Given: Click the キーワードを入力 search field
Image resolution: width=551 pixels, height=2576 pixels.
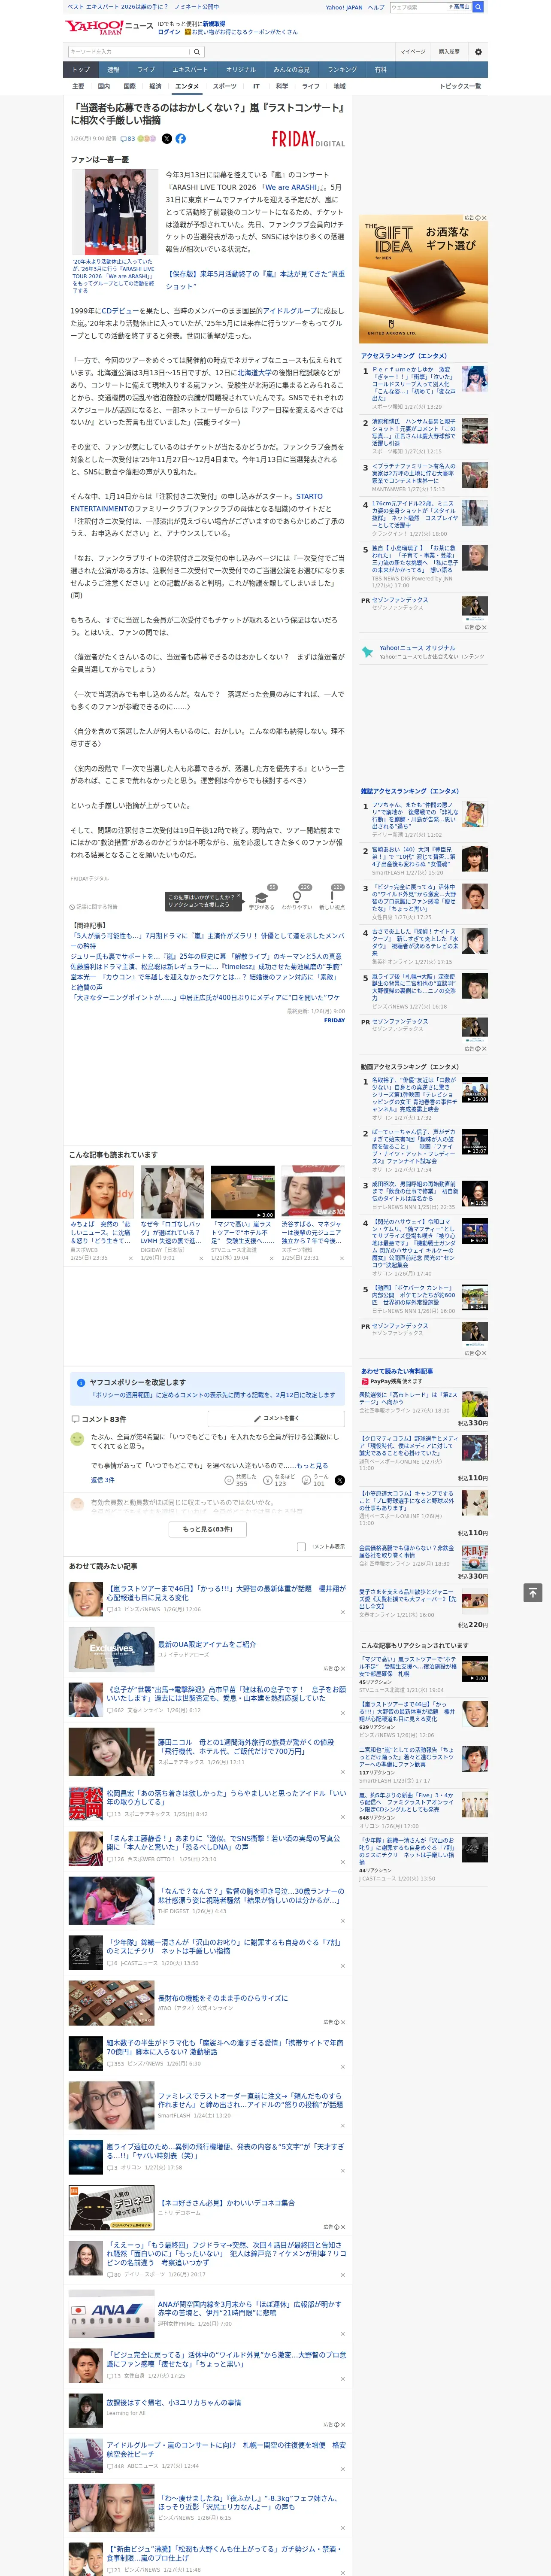Looking at the screenshot, I should [129, 52].
